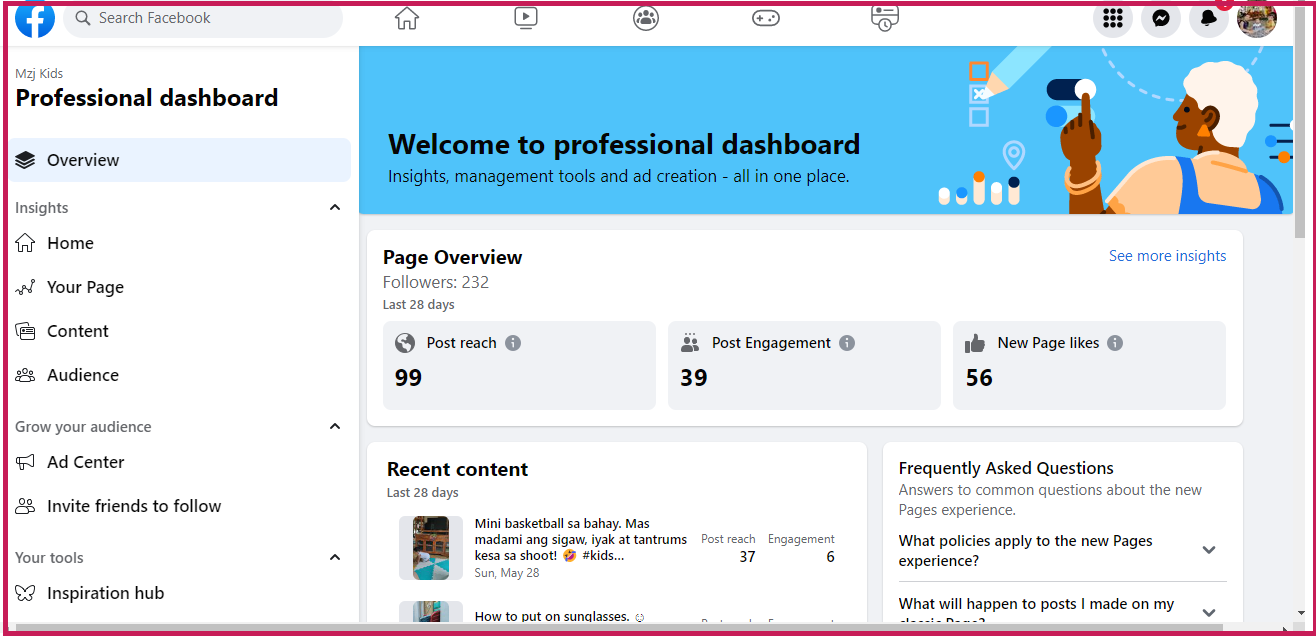Expand 'What policies apply to the new Pages' question

pyautogui.click(x=1062, y=550)
